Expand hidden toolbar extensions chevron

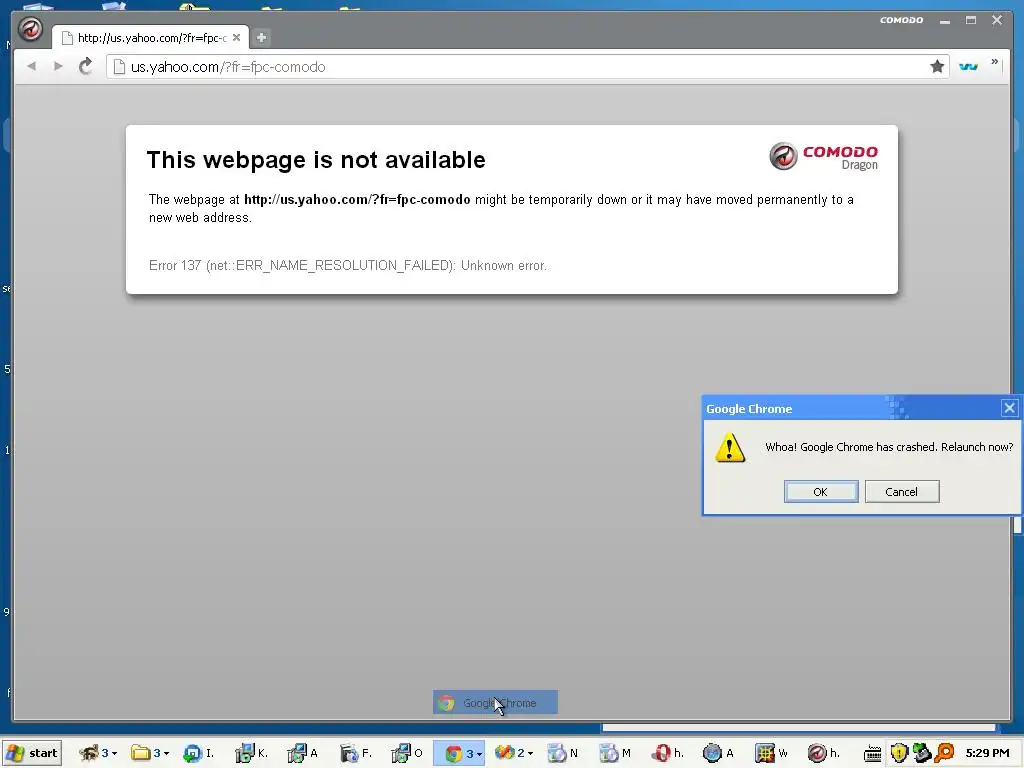(x=995, y=61)
